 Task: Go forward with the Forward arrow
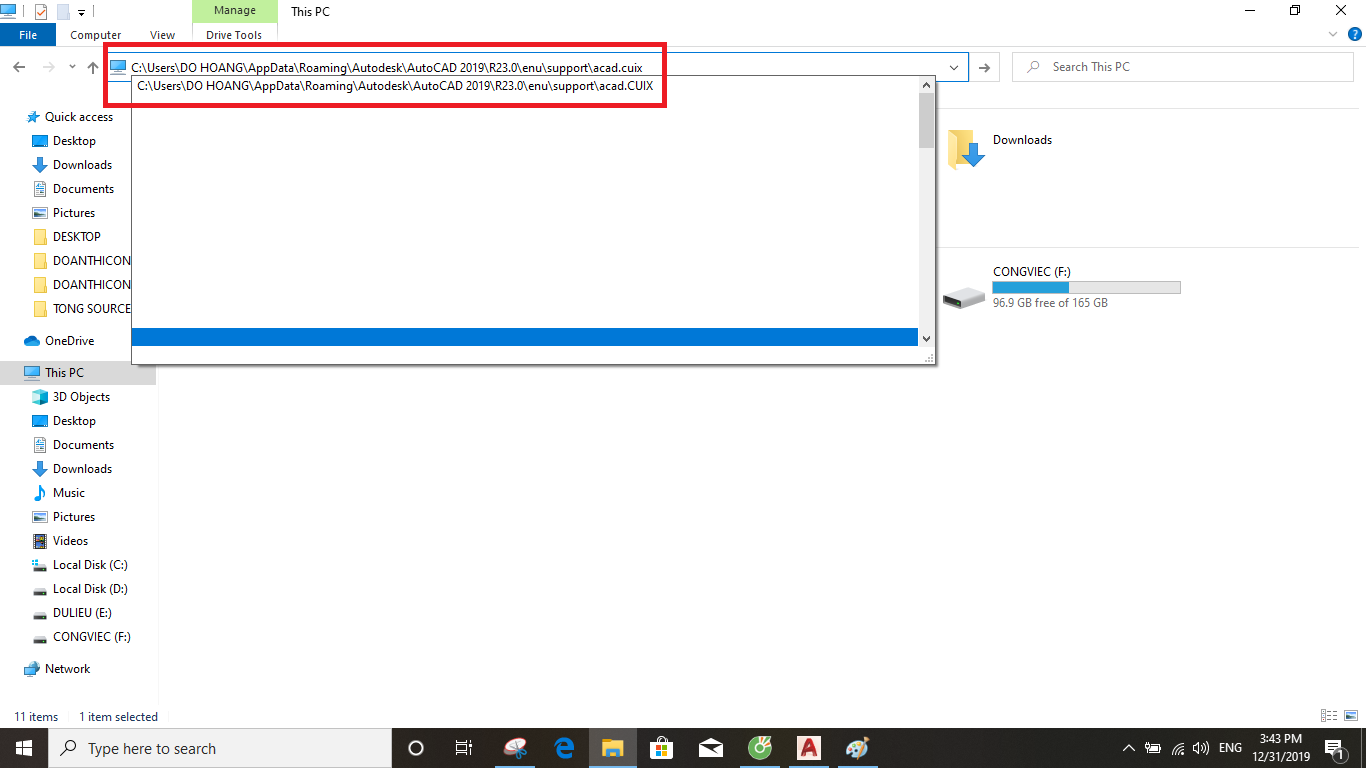[48, 67]
